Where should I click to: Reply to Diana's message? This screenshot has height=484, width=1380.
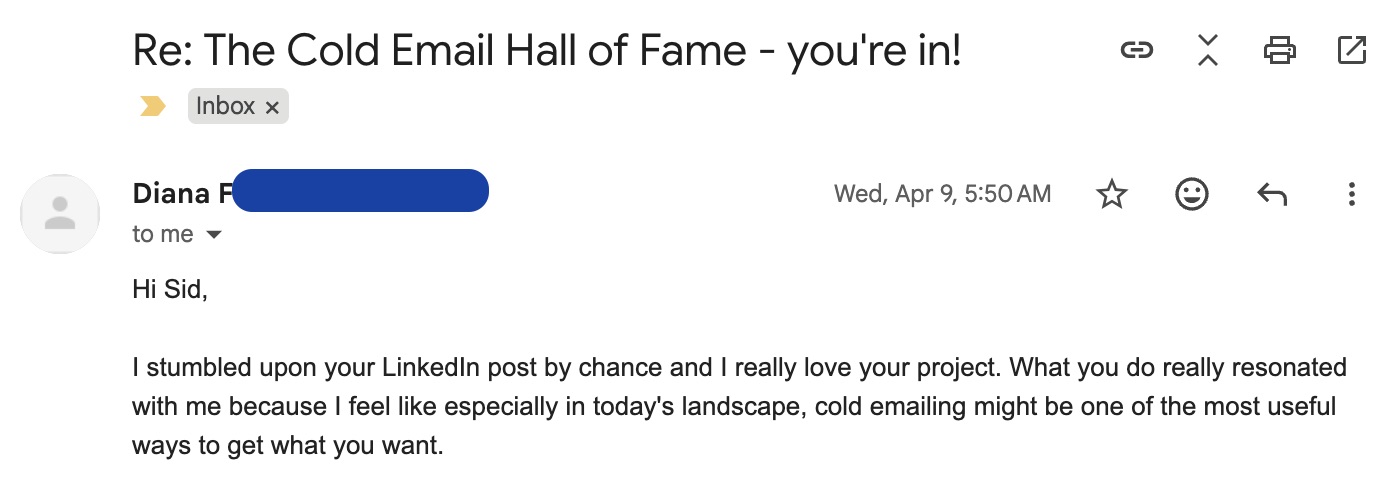(1271, 194)
